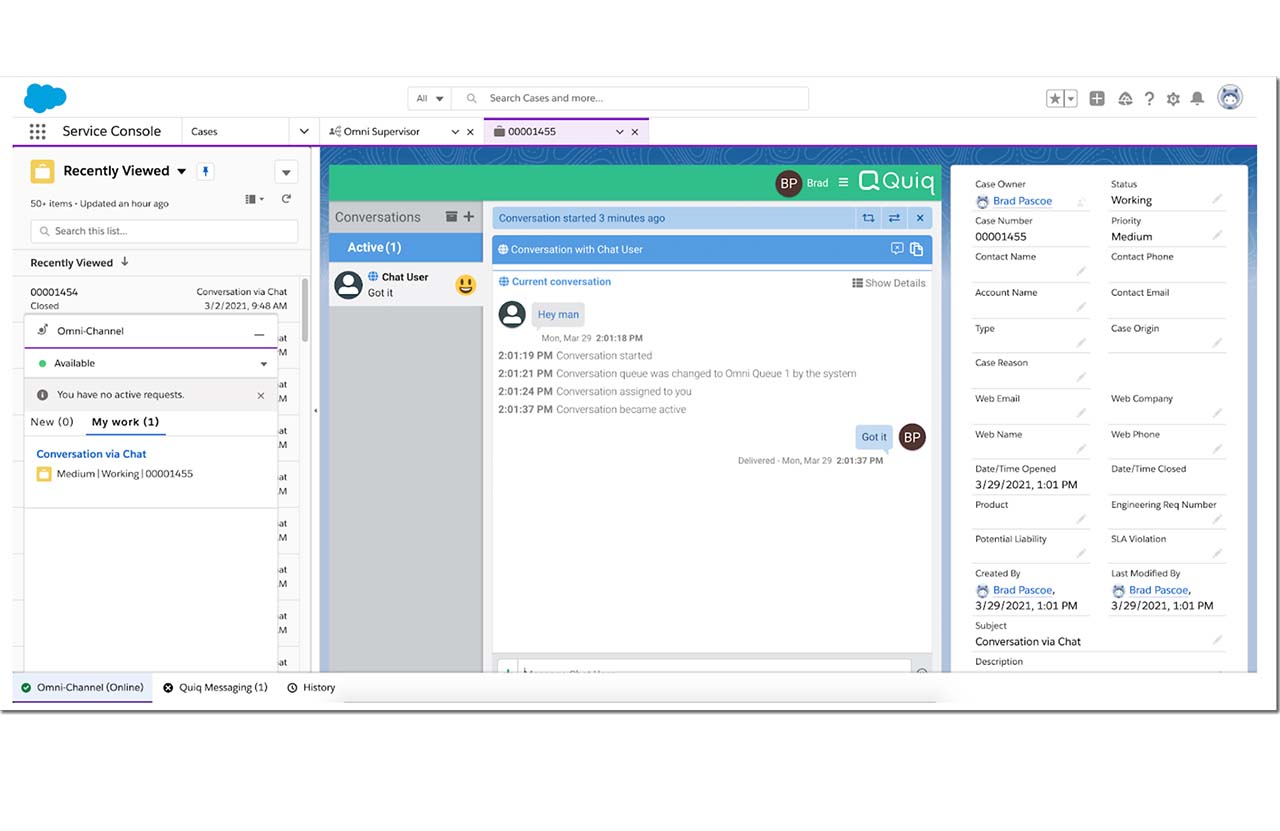Open list view controls dropdown button
The image size is (1280, 831).
pyautogui.click(x=286, y=172)
